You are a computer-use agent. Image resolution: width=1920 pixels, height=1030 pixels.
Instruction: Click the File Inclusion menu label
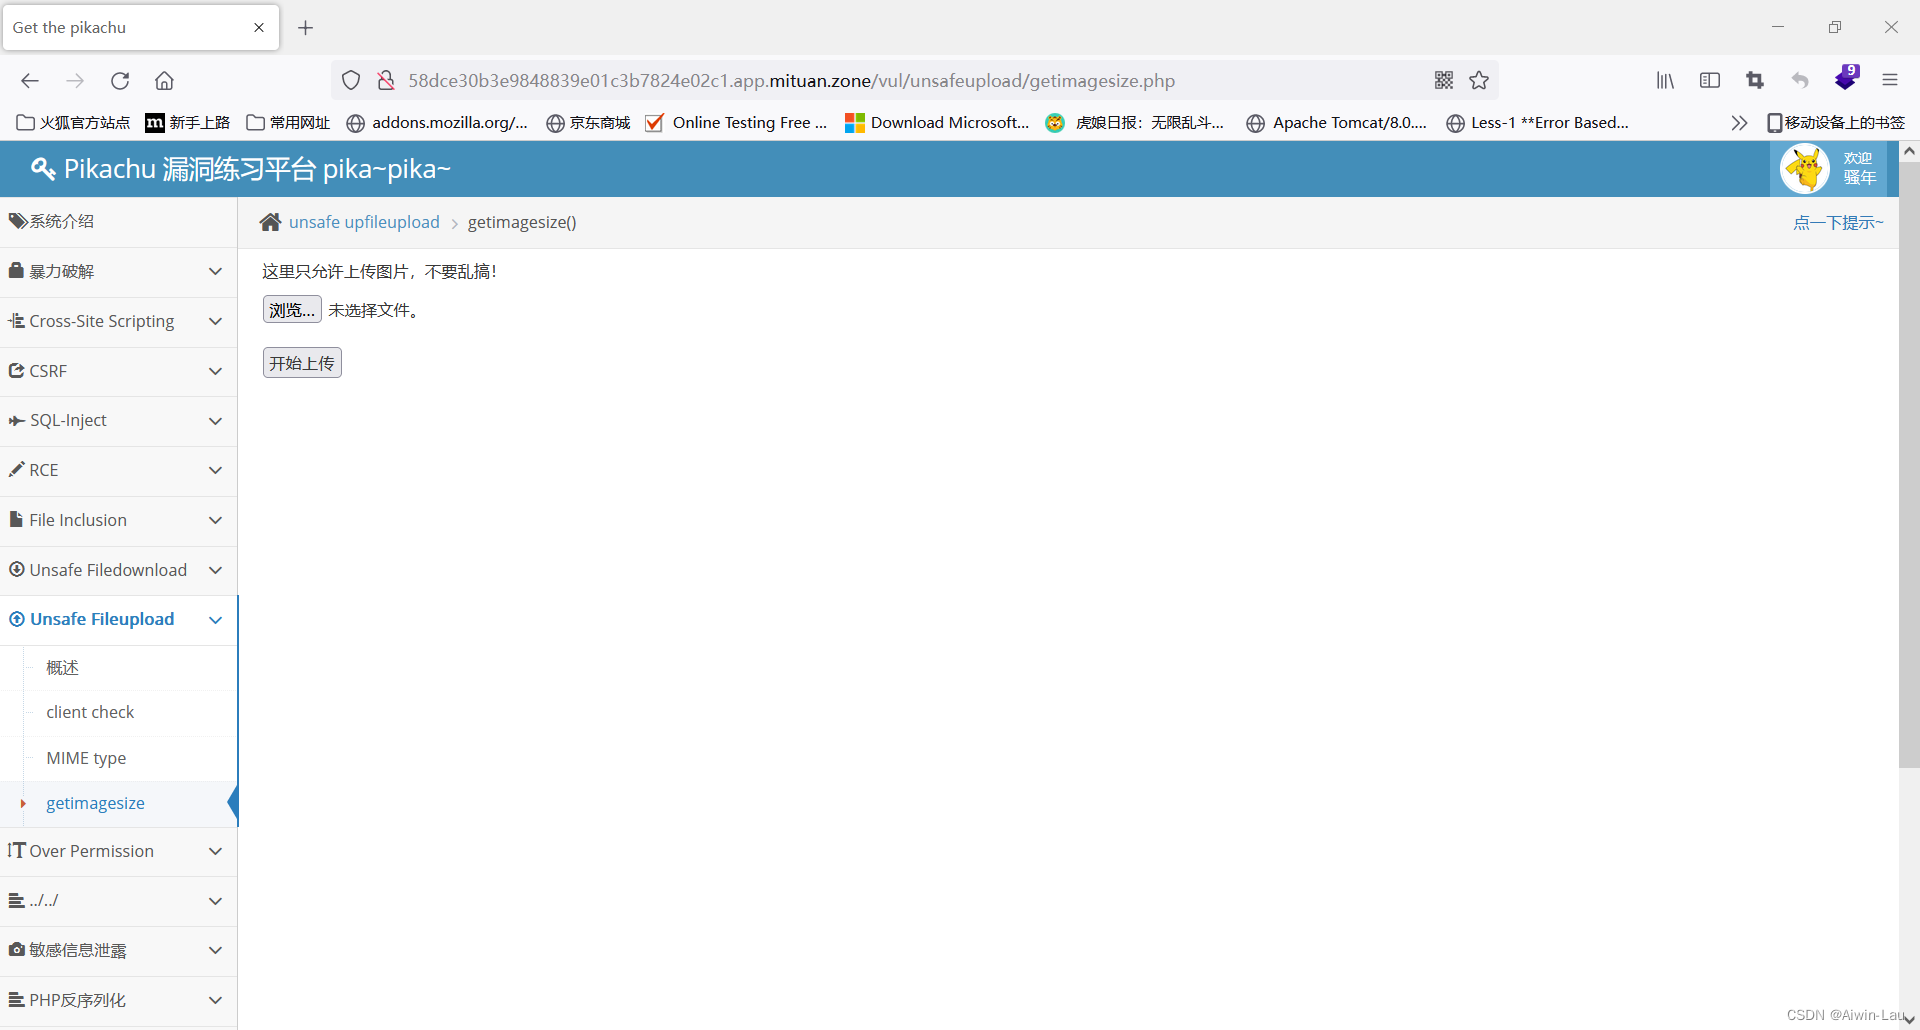(78, 520)
